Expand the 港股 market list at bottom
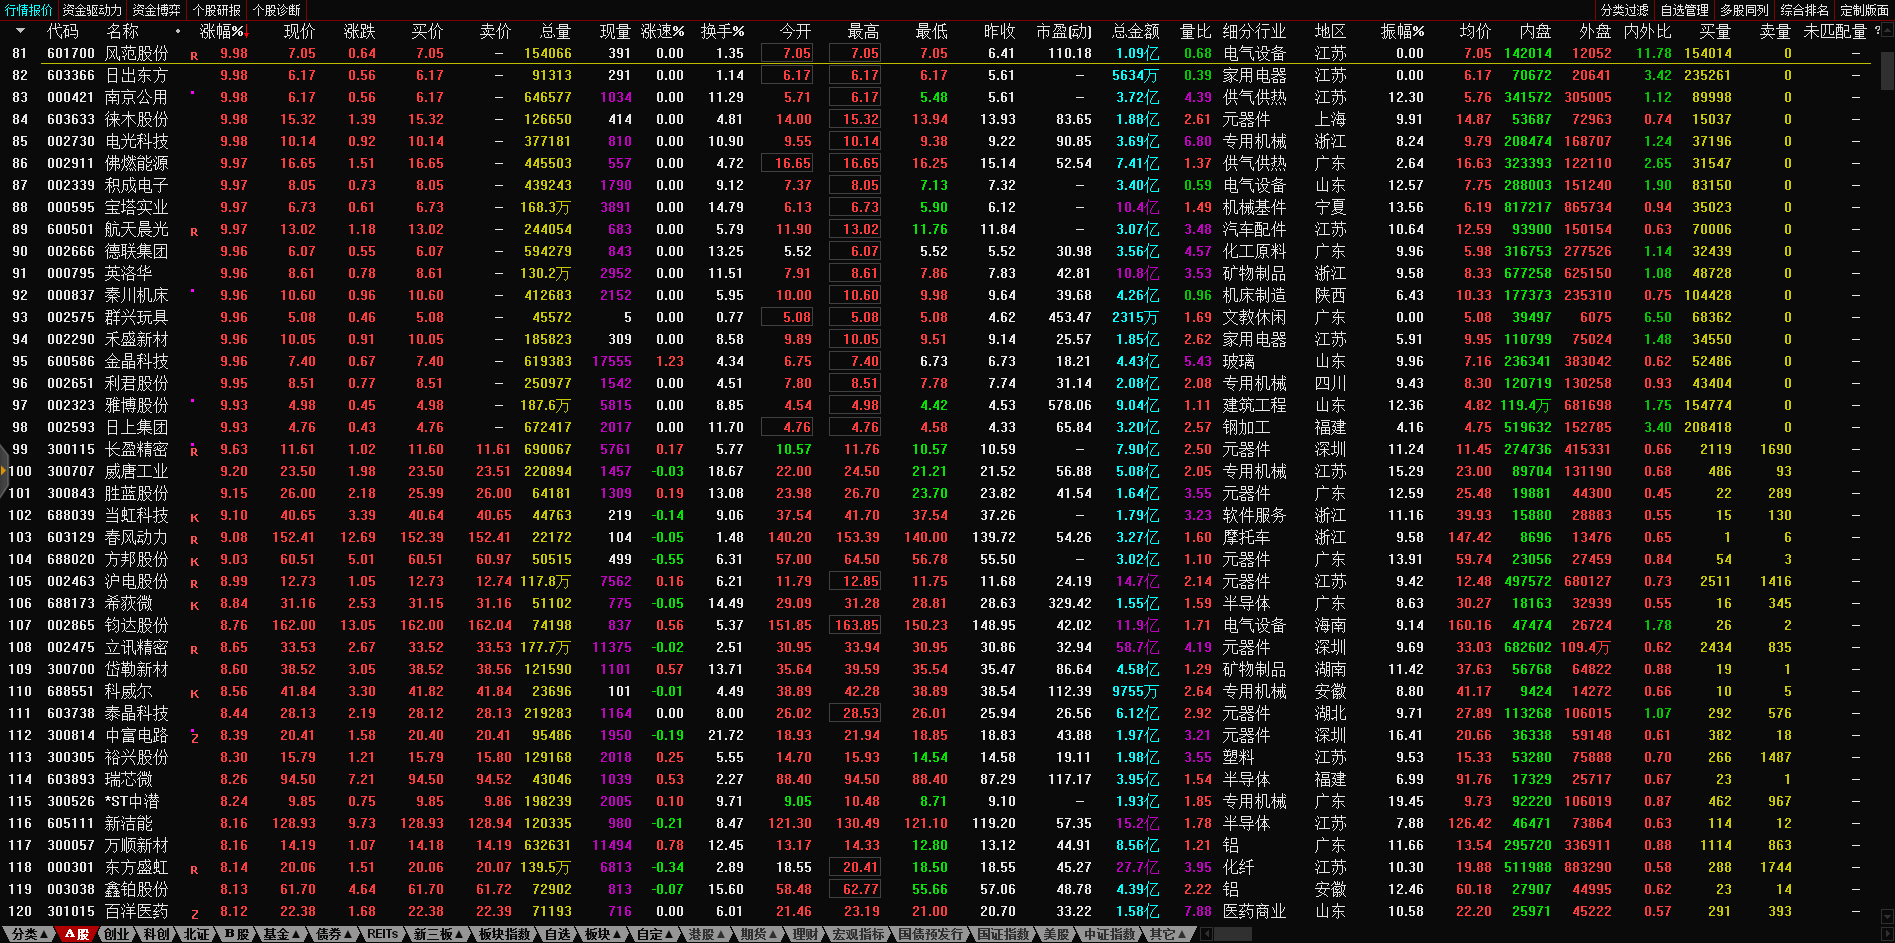Screen dimensions: 1895x943 tap(706, 934)
